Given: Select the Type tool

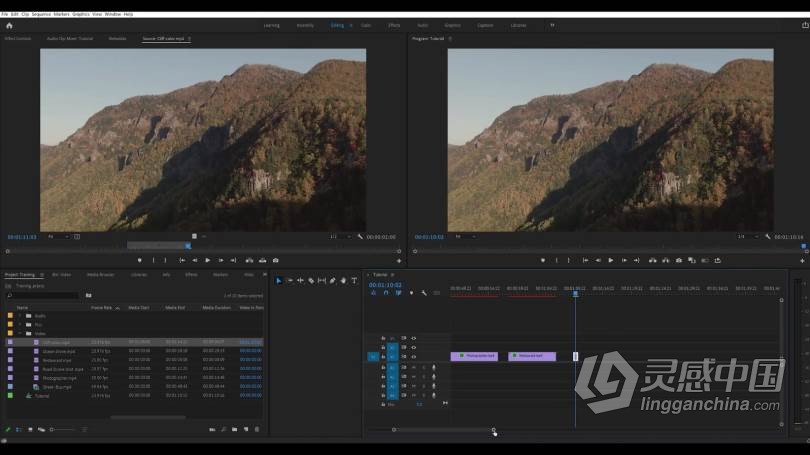Looking at the screenshot, I should [x=354, y=280].
